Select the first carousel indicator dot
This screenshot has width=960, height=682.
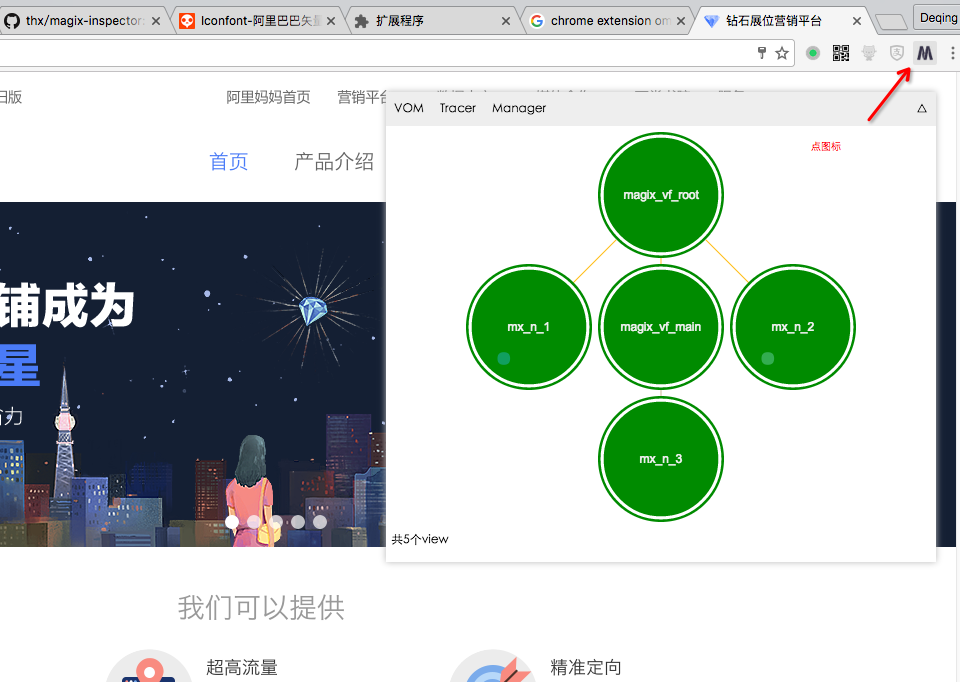click(x=232, y=521)
